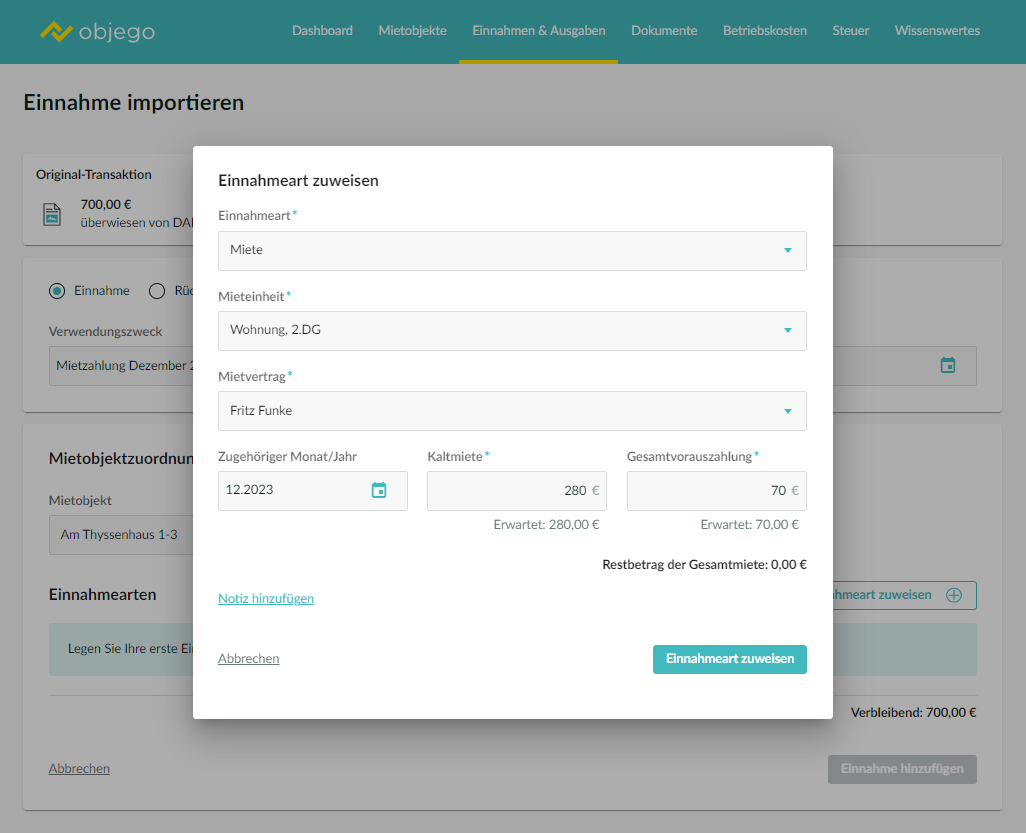The width and height of the screenshot is (1026, 833).
Task: Click the calendar icon in background date field
Action: (x=948, y=366)
